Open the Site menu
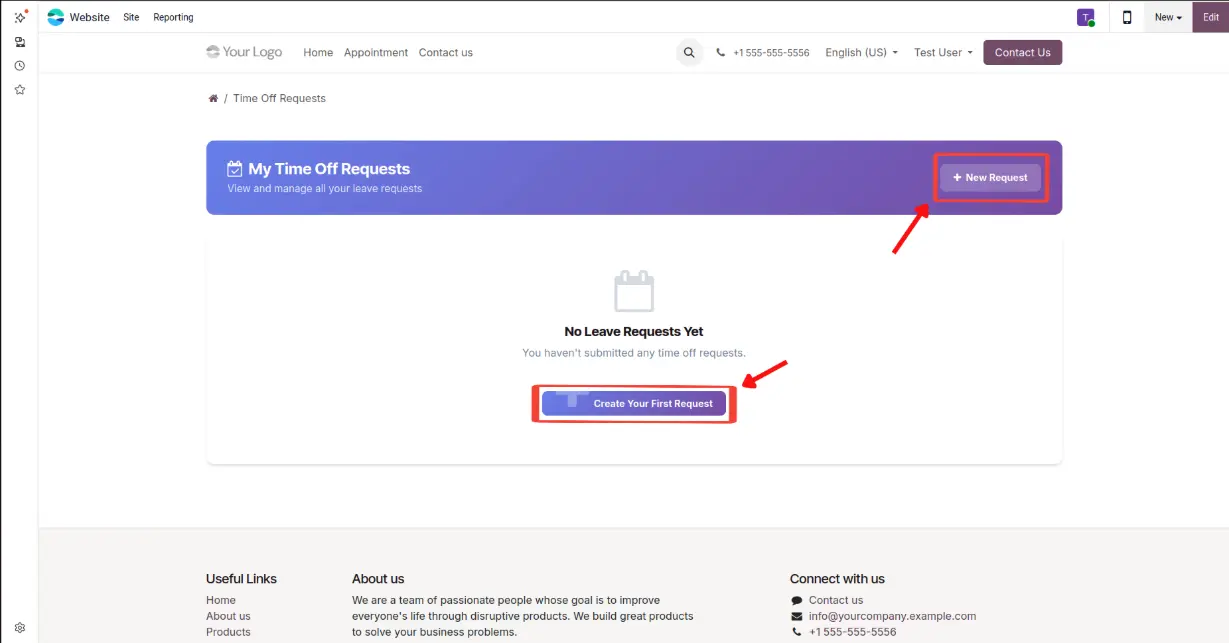 click(x=131, y=17)
